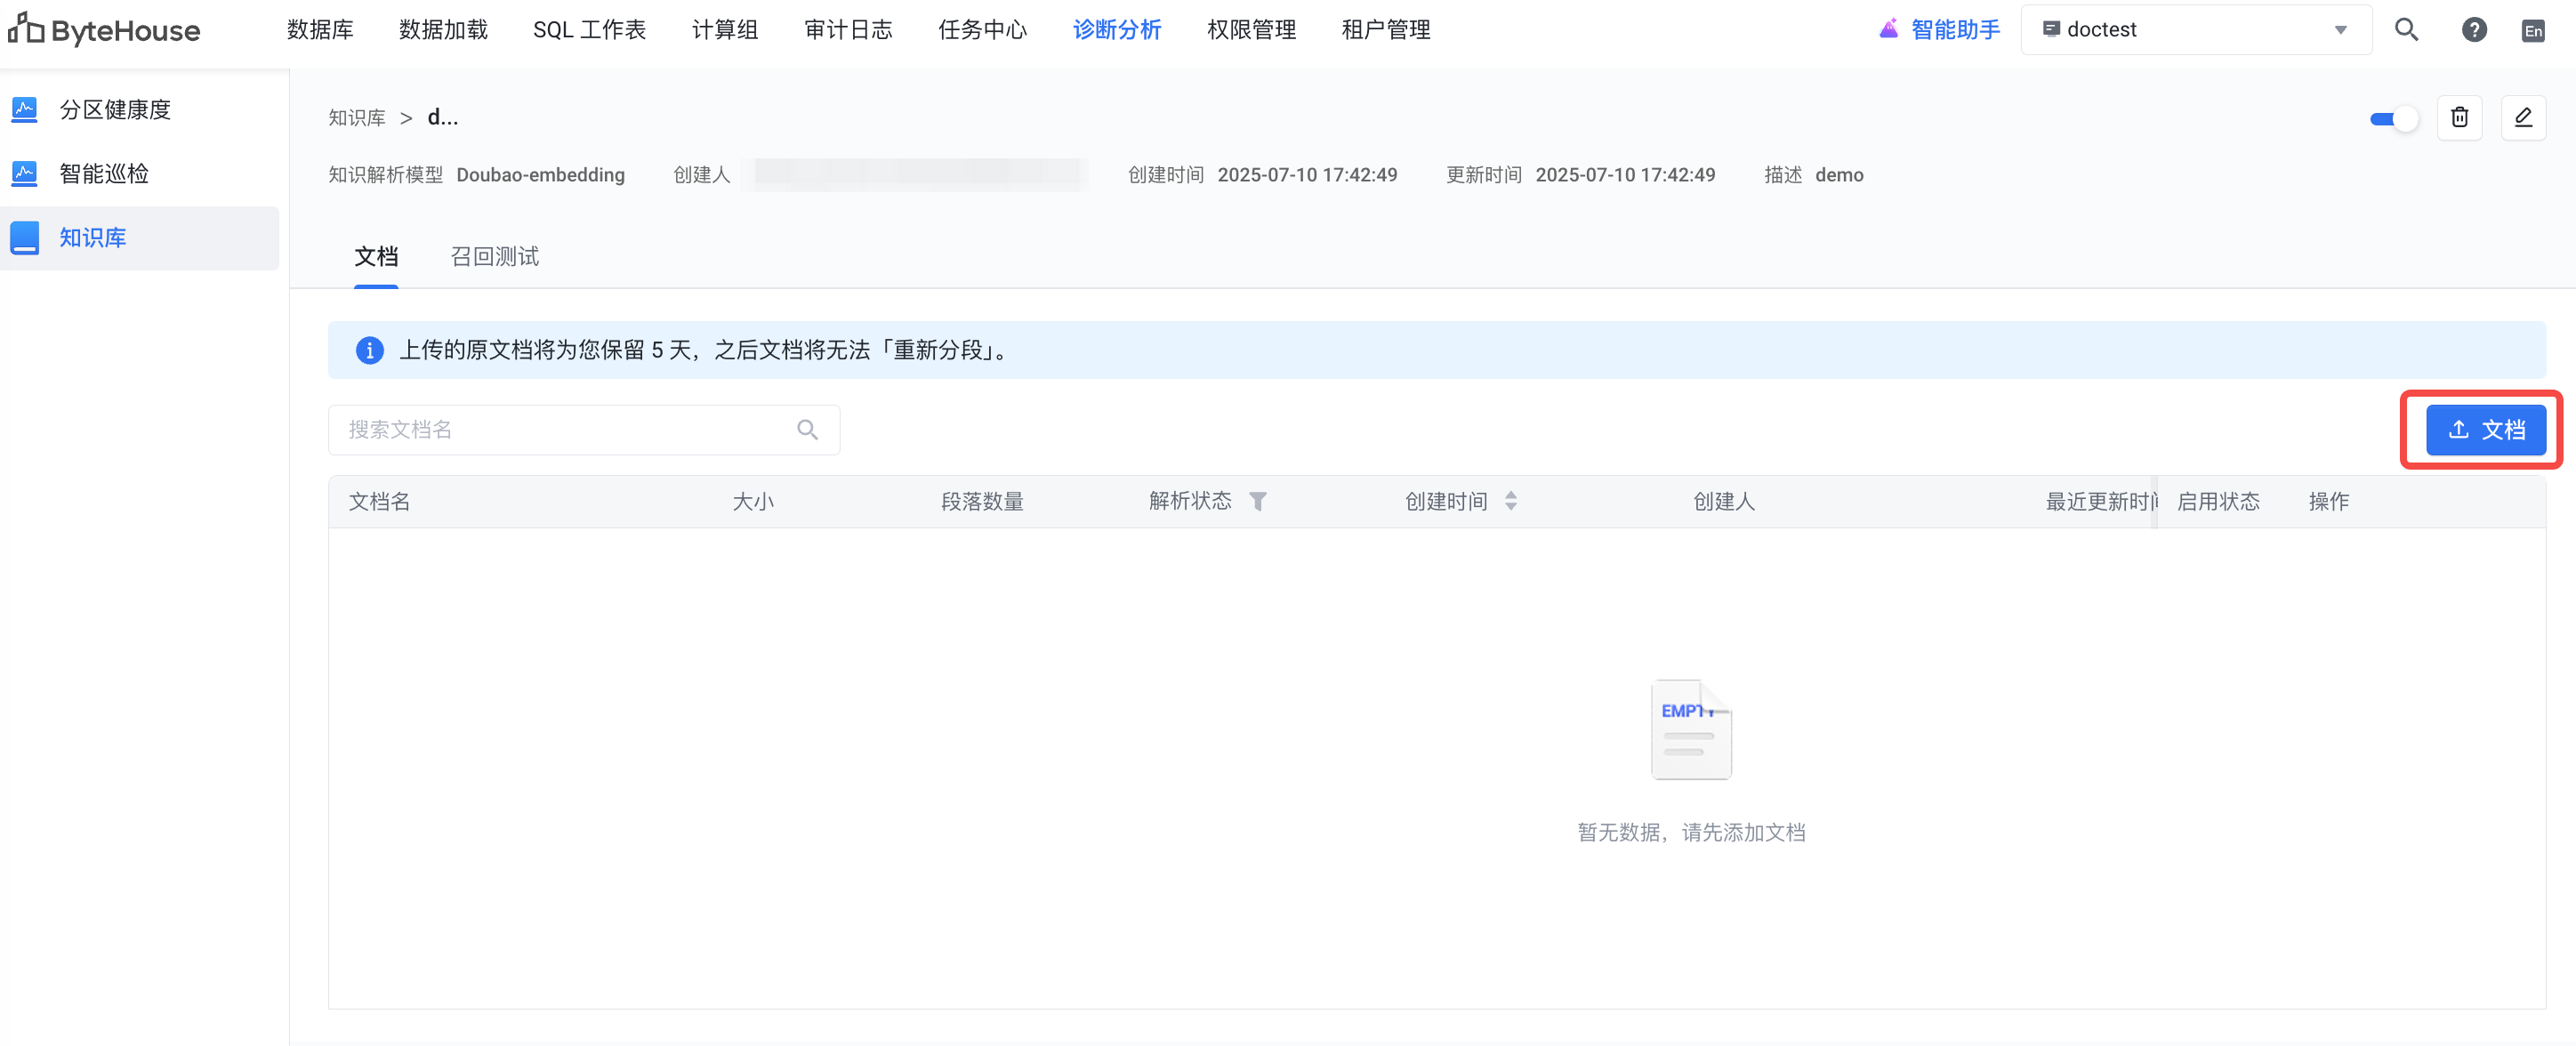Sort by 创建时间 column arrows

(x=1510, y=501)
